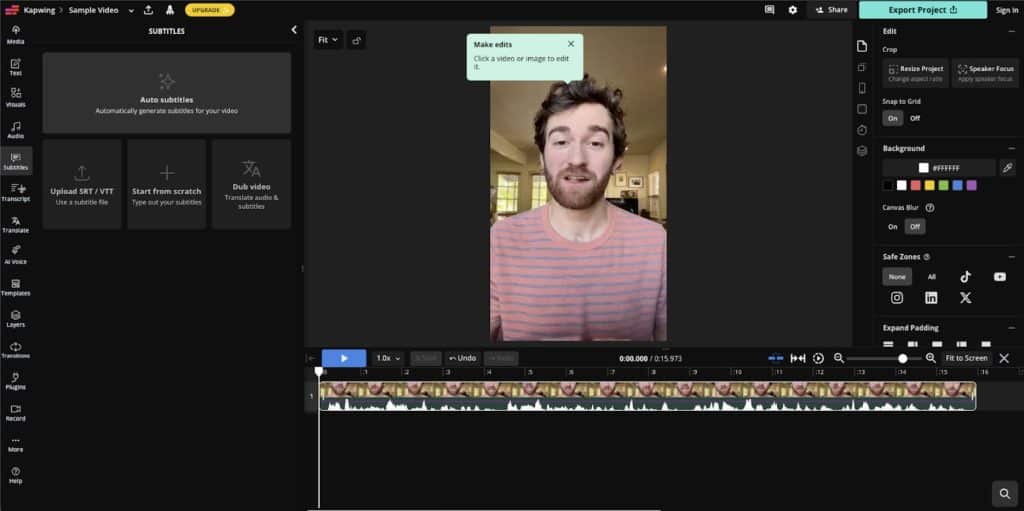Click Dub video card
Image resolution: width=1024 pixels, height=511 pixels.
click(251, 184)
